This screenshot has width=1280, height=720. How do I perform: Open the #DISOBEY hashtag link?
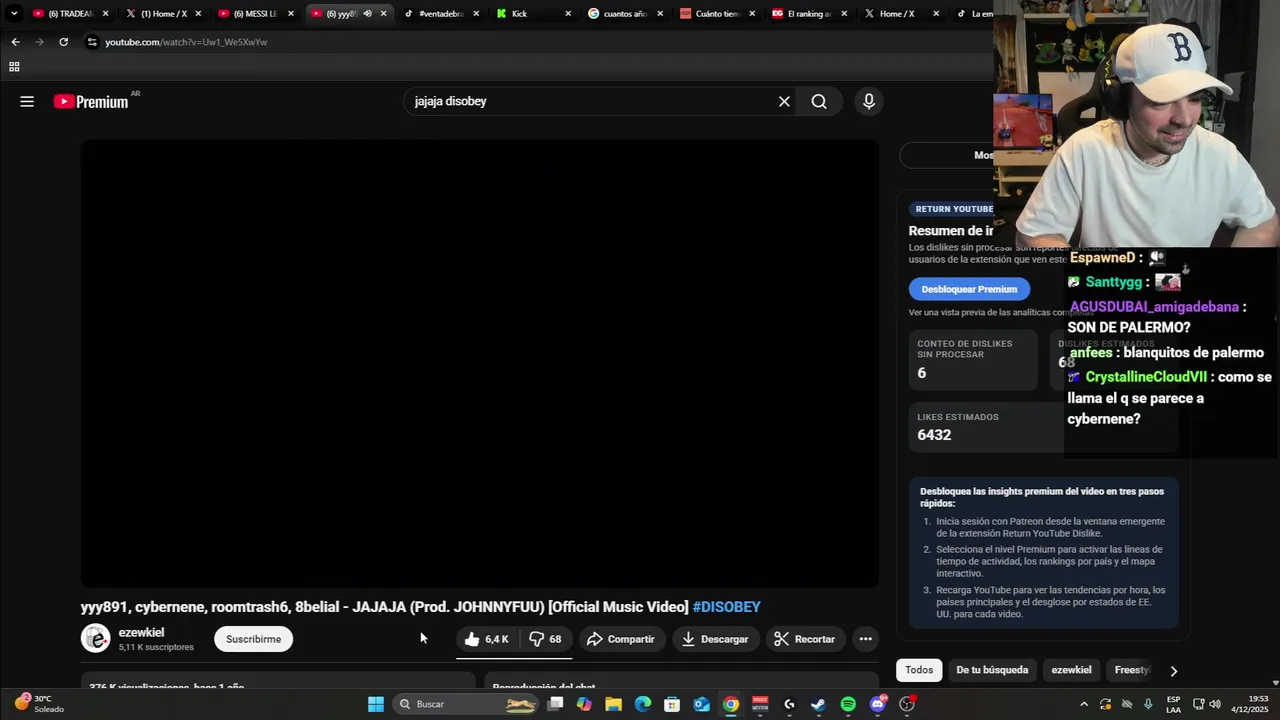pos(726,607)
